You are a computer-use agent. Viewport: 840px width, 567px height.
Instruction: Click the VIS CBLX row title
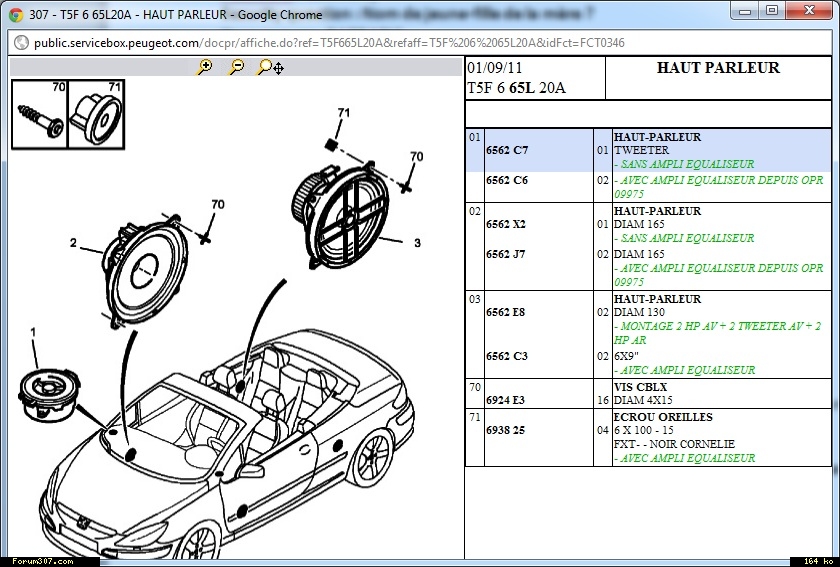640,387
